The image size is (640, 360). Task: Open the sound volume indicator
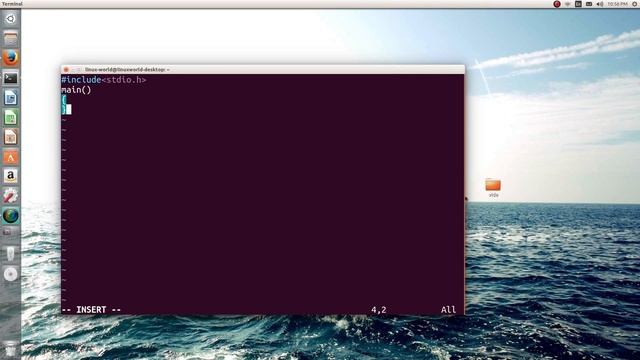(x=600, y=4)
